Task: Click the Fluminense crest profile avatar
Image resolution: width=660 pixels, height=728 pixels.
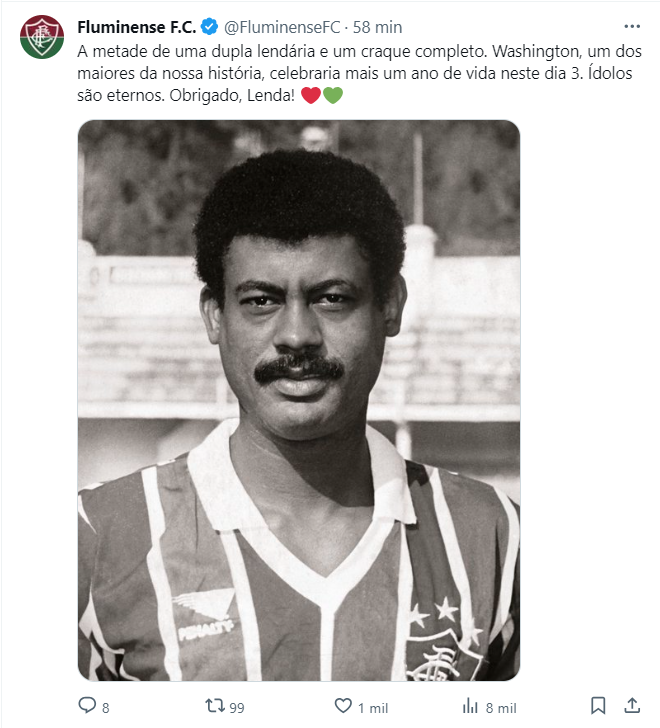Action: click(x=42, y=37)
